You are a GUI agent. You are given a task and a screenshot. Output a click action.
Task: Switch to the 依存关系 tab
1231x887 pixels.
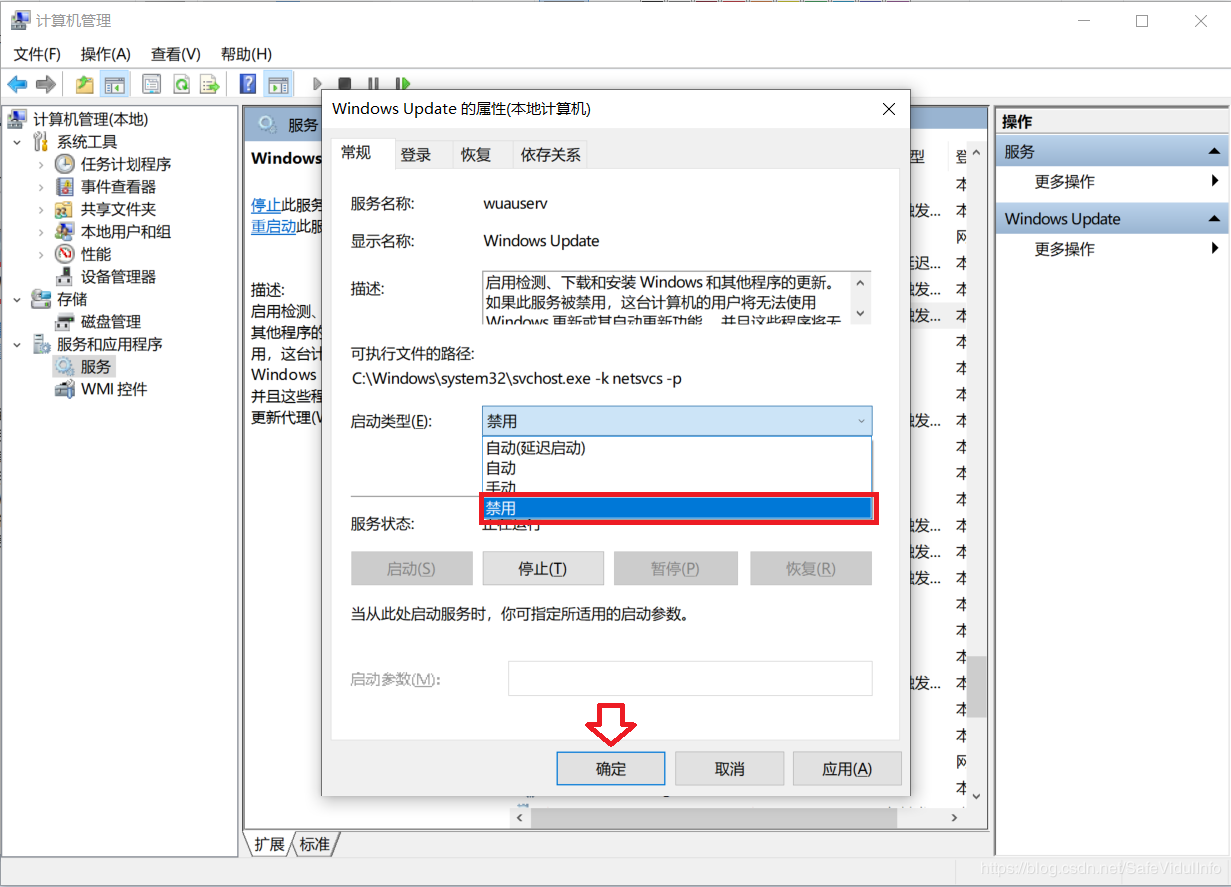coord(550,155)
